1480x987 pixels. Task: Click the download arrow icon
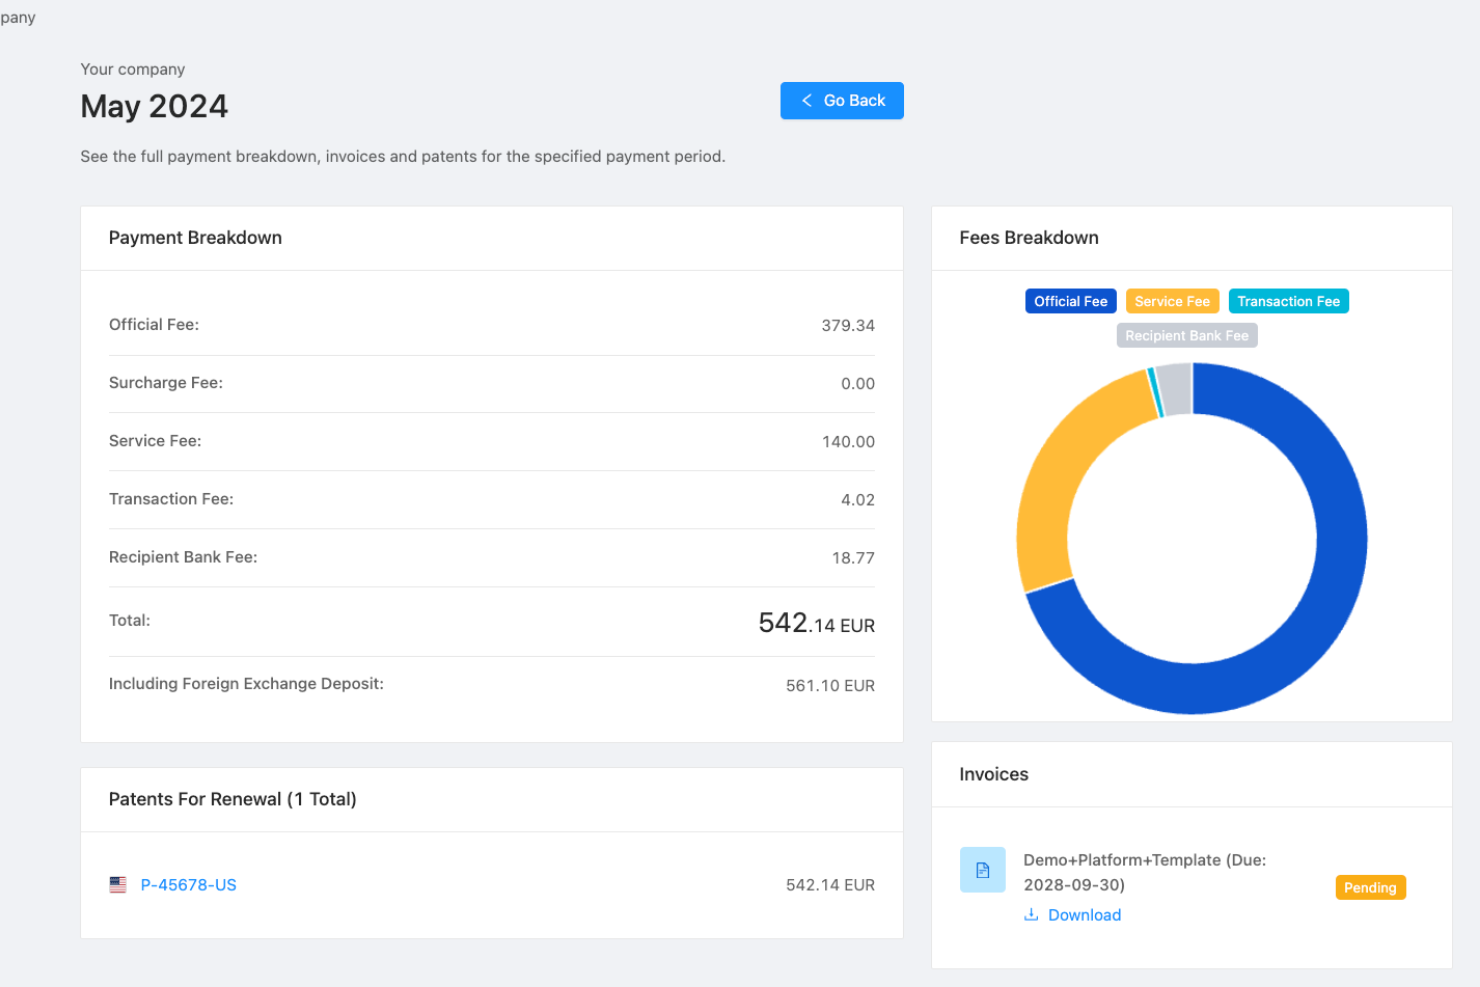tap(1031, 915)
